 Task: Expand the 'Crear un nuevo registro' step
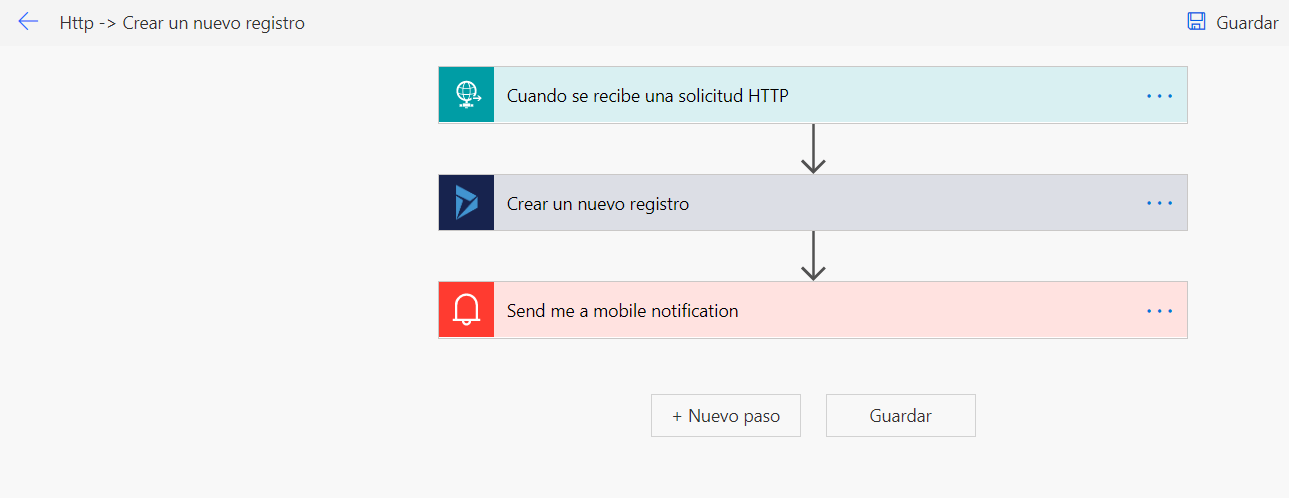pyautogui.click(x=598, y=204)
